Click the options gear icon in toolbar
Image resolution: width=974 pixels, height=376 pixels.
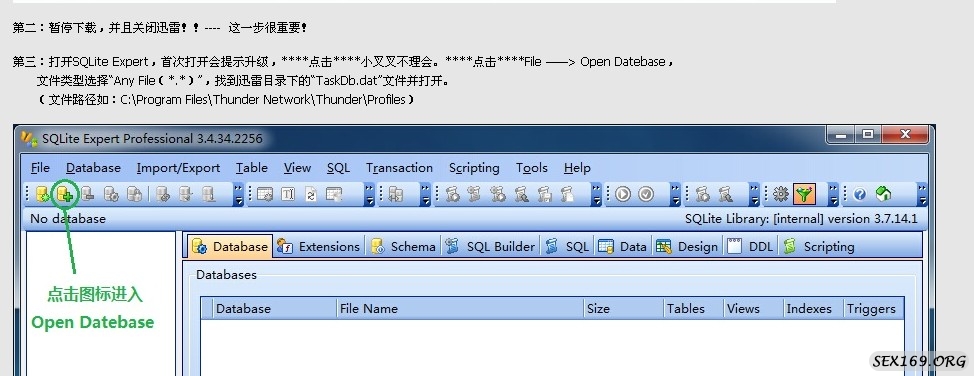[x=781, y=195]
